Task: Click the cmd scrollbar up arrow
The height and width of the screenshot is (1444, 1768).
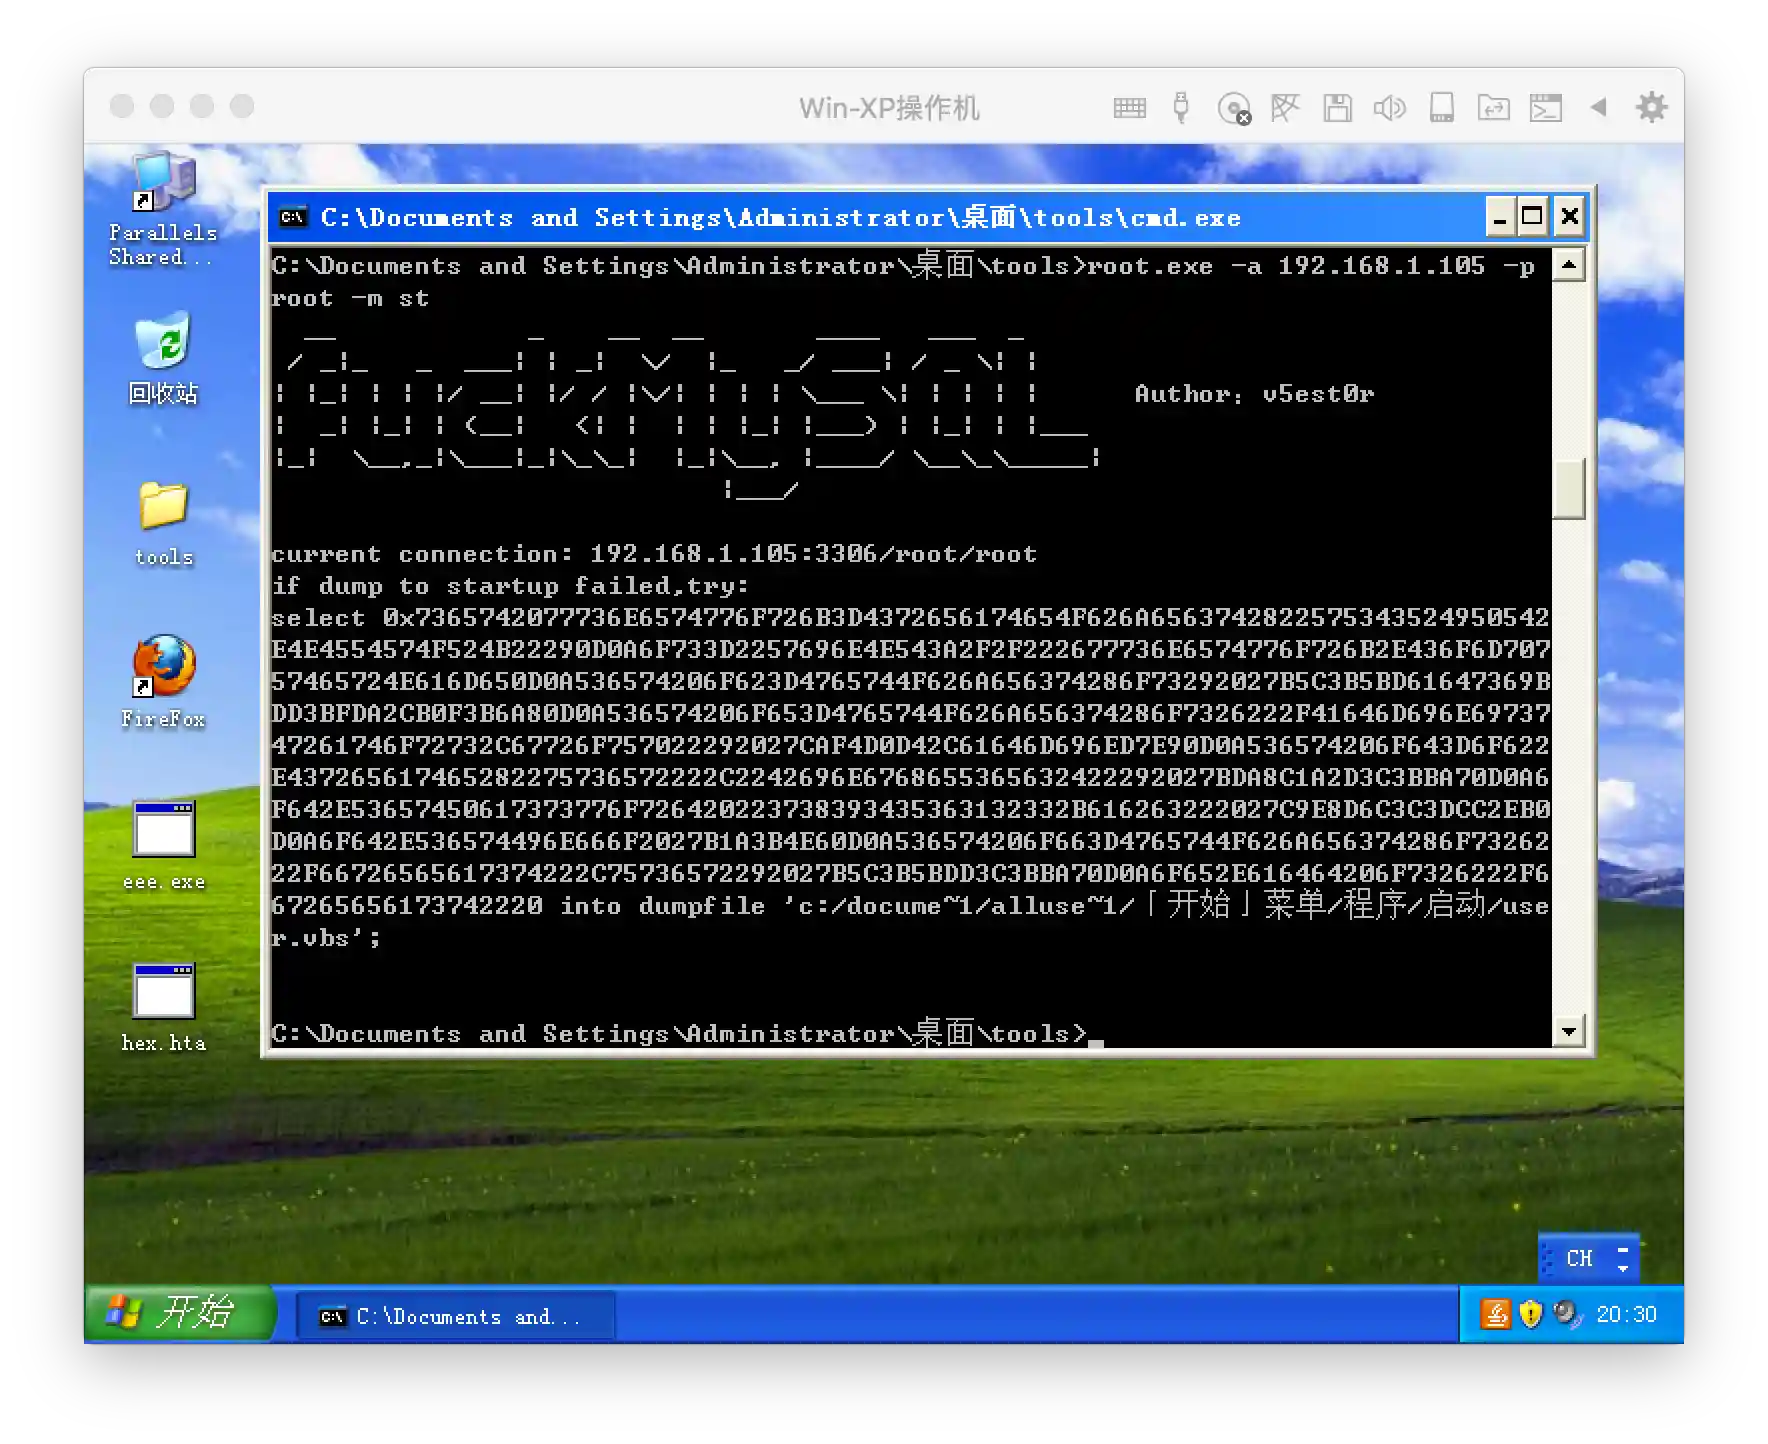Action: pyautogui.click(x=1569, y=265)
